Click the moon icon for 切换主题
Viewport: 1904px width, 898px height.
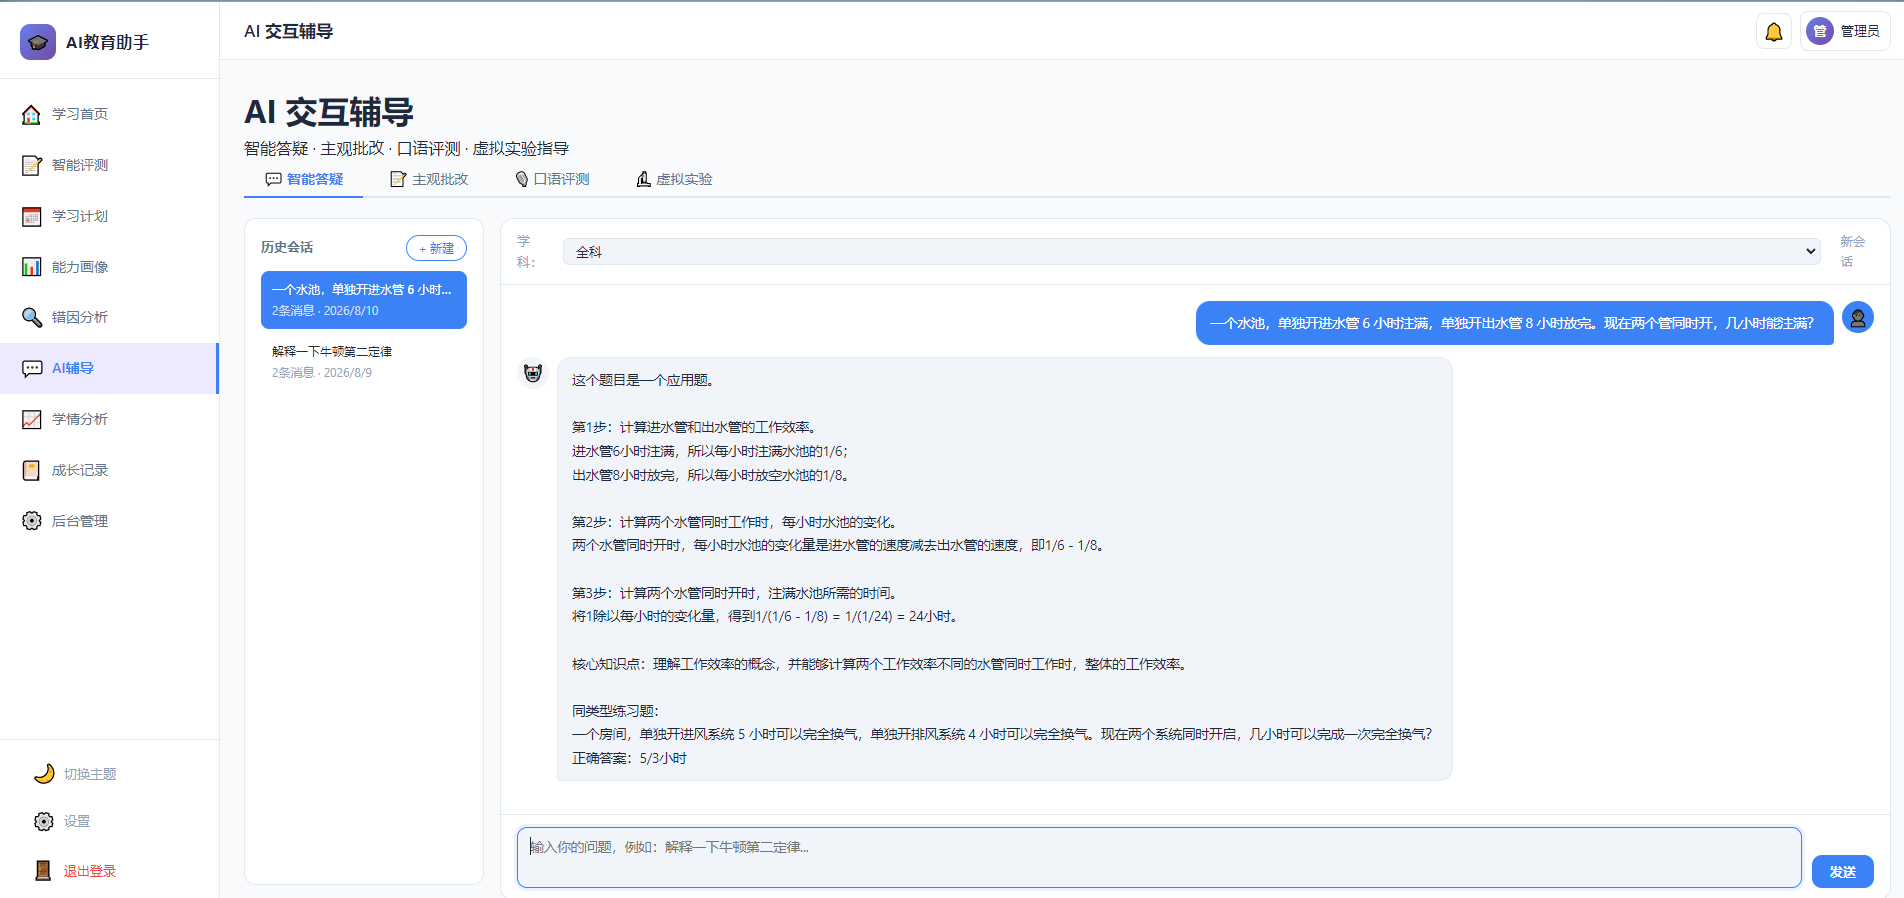44,774
